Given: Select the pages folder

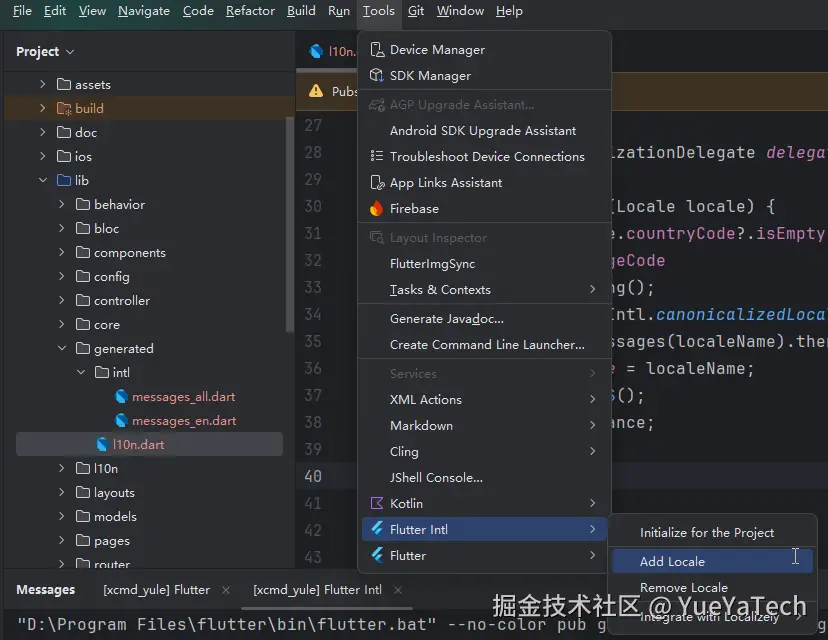Looking at the screenshot, I should [111, 541].
